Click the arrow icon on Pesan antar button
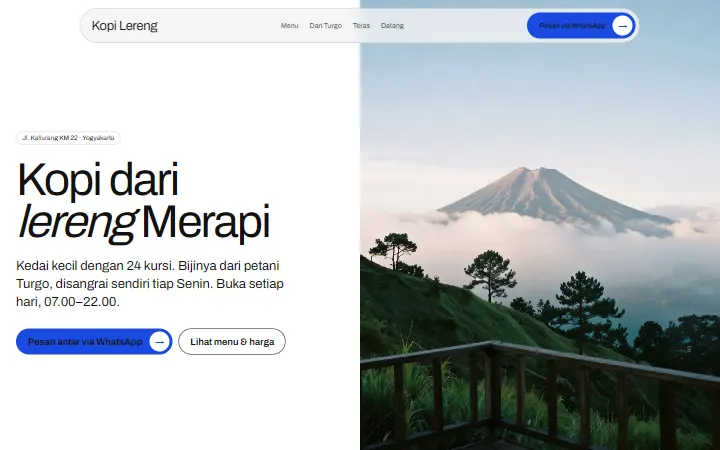The width and height of the screenshot is (720, 450). [159, 342]
